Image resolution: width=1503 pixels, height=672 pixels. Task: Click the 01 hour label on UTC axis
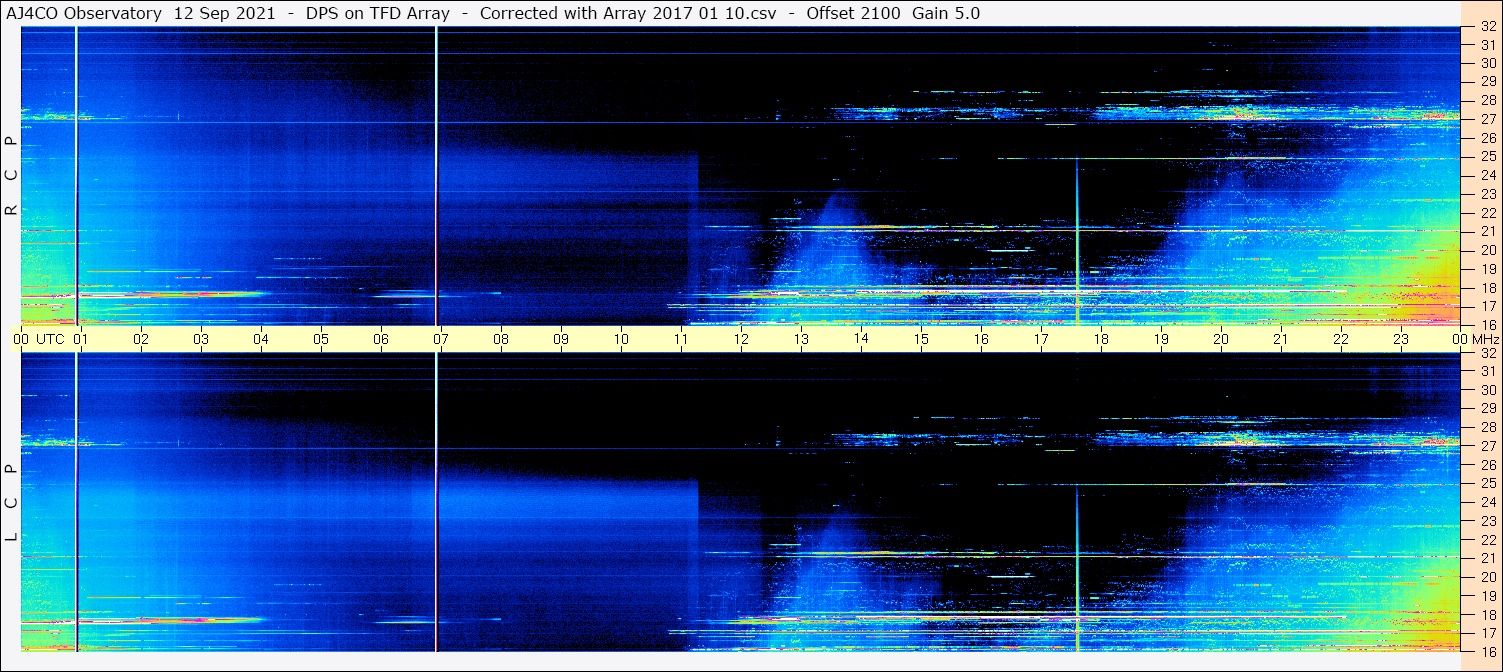(81, 339)
